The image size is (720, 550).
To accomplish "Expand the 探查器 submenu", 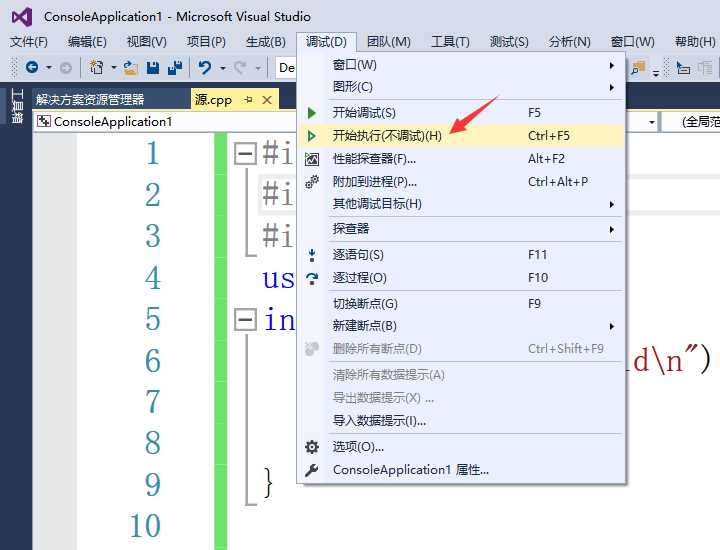I will (462, 229).
